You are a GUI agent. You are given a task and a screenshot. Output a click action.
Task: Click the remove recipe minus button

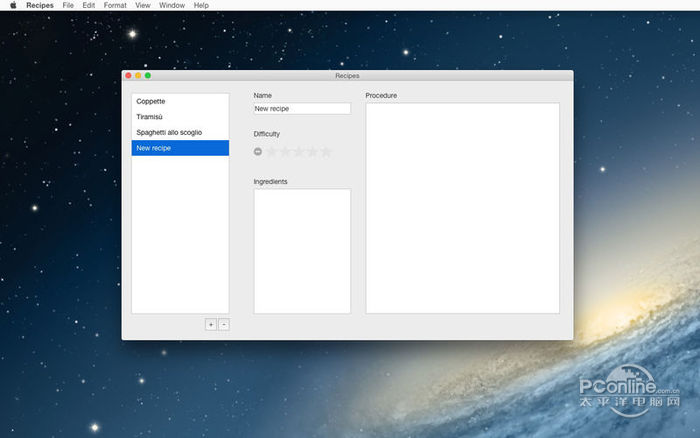click(x=224, y=324)
